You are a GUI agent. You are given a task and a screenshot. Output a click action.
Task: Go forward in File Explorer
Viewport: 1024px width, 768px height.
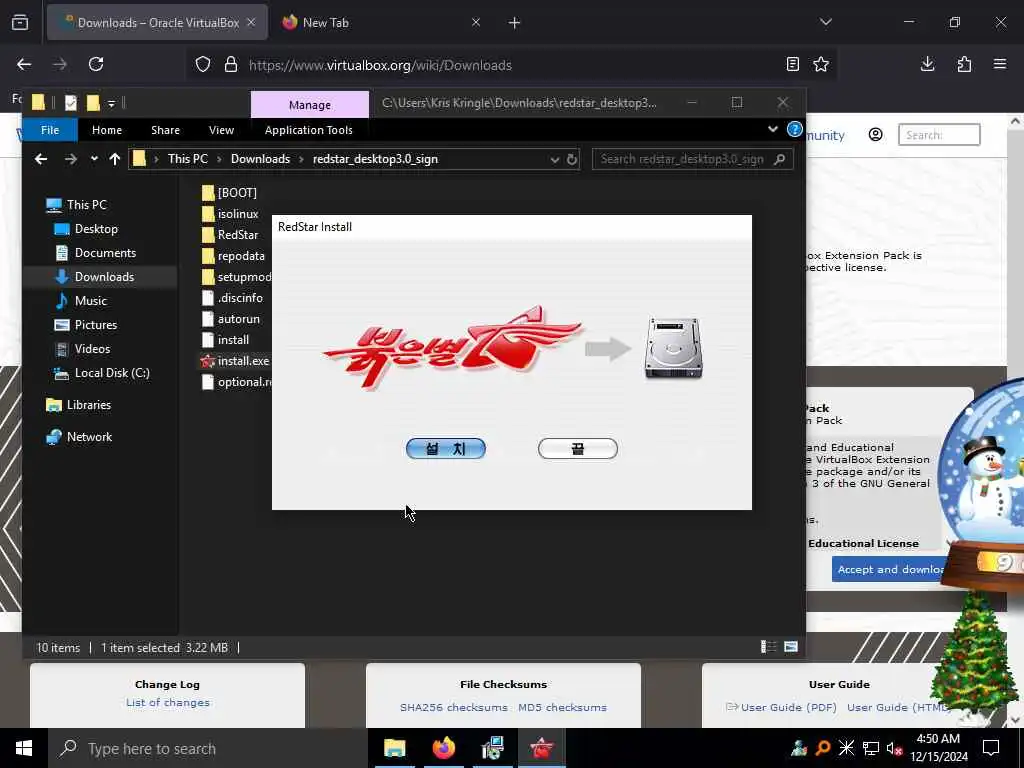click(71, 159)
